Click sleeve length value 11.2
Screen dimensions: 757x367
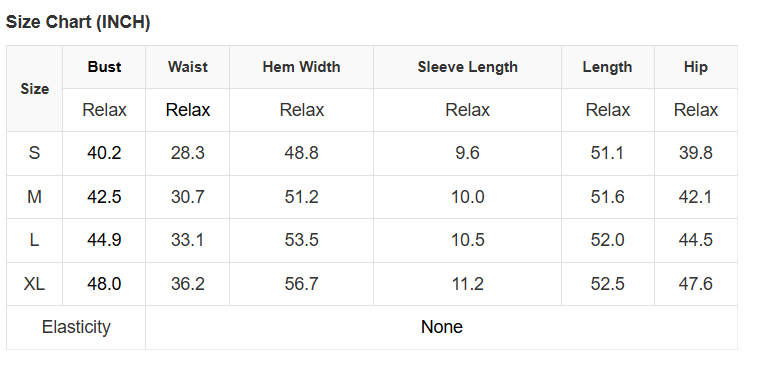pos(467,283)
